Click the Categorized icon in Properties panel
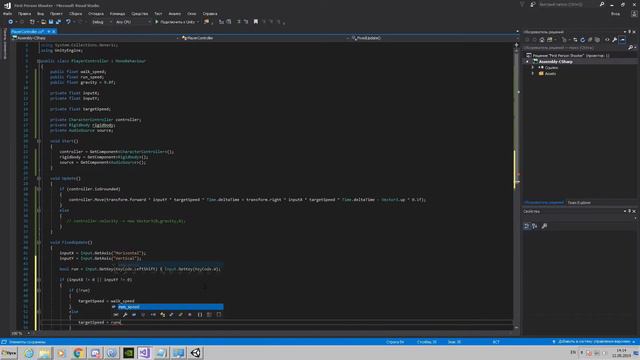 (527, 226)
